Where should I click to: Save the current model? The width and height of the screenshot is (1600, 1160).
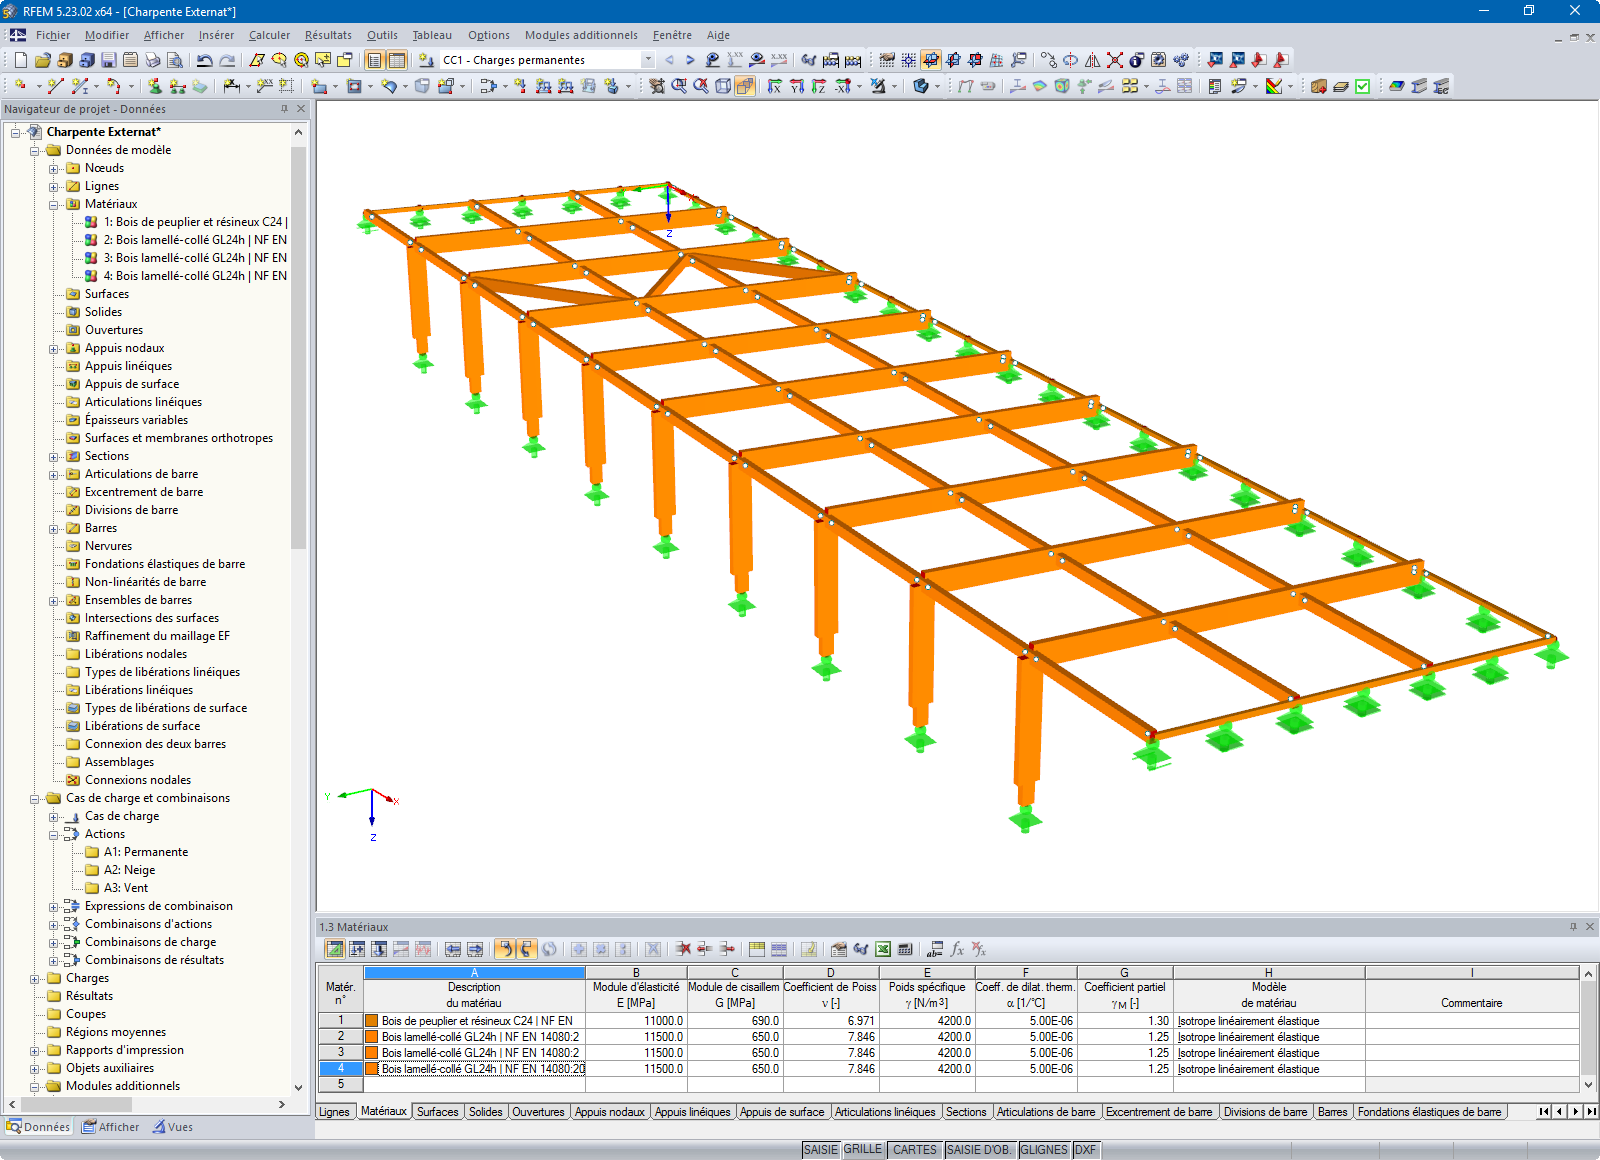(108, 60)
